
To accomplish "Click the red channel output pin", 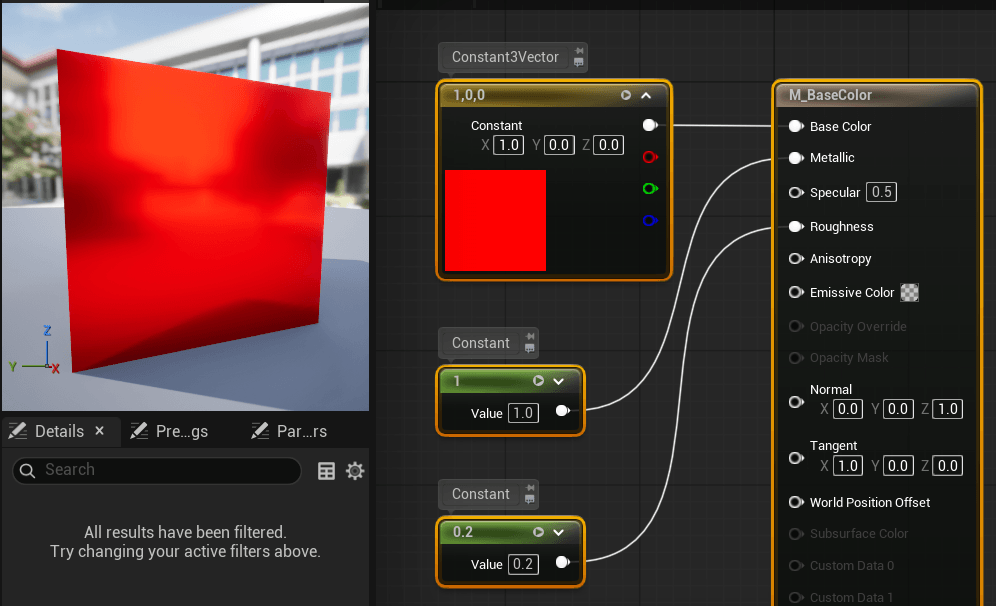I will [x=650, y=157].
